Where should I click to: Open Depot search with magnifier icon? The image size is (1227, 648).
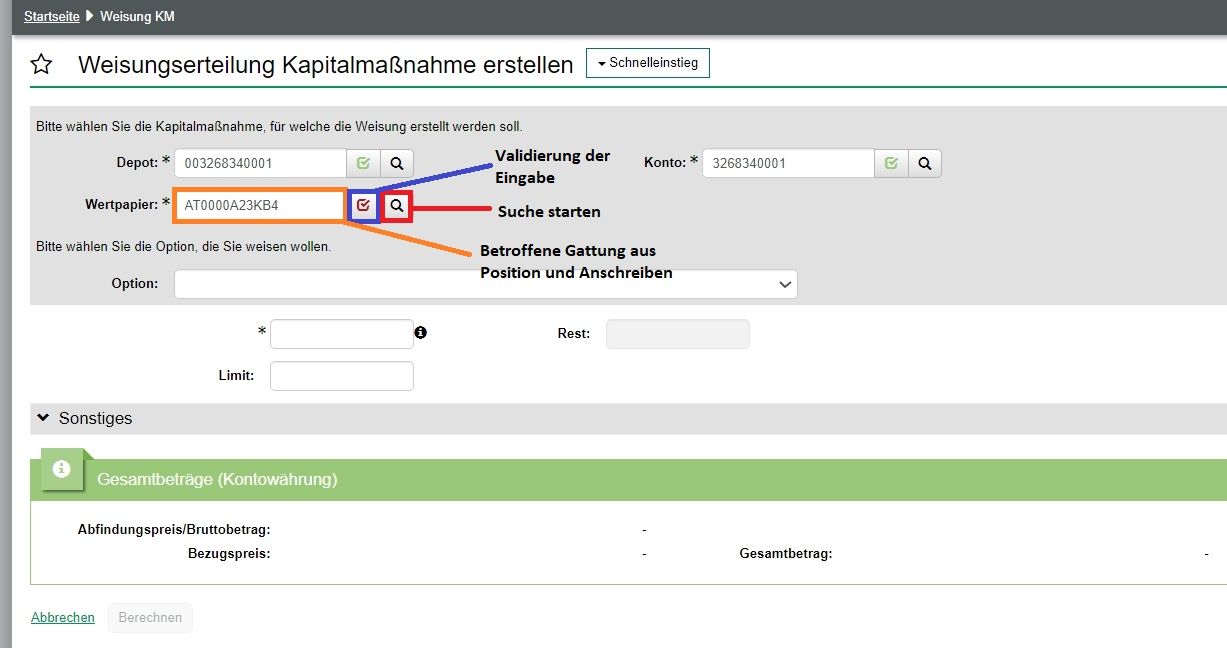[397, 163]
